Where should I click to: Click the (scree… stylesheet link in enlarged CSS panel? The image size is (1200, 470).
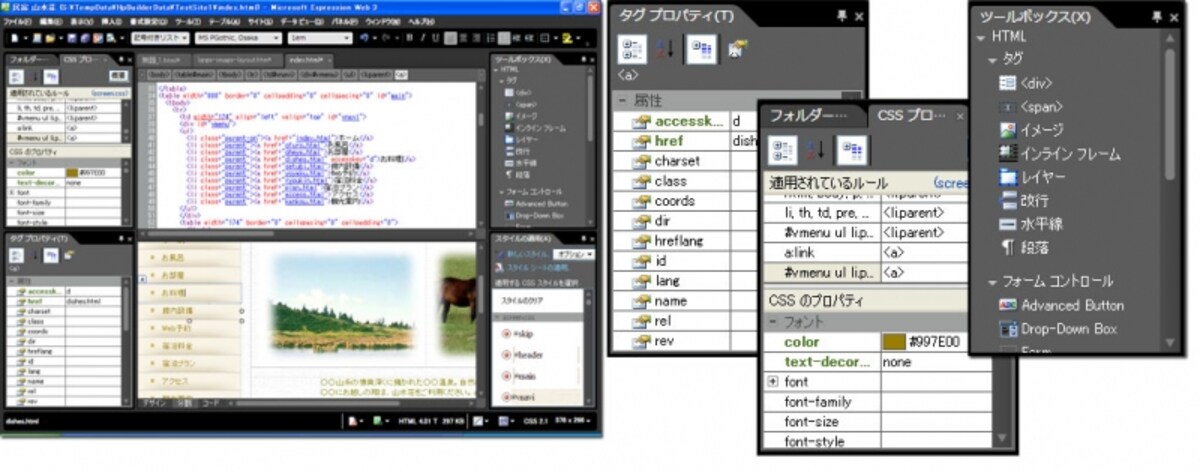(949, 184)
